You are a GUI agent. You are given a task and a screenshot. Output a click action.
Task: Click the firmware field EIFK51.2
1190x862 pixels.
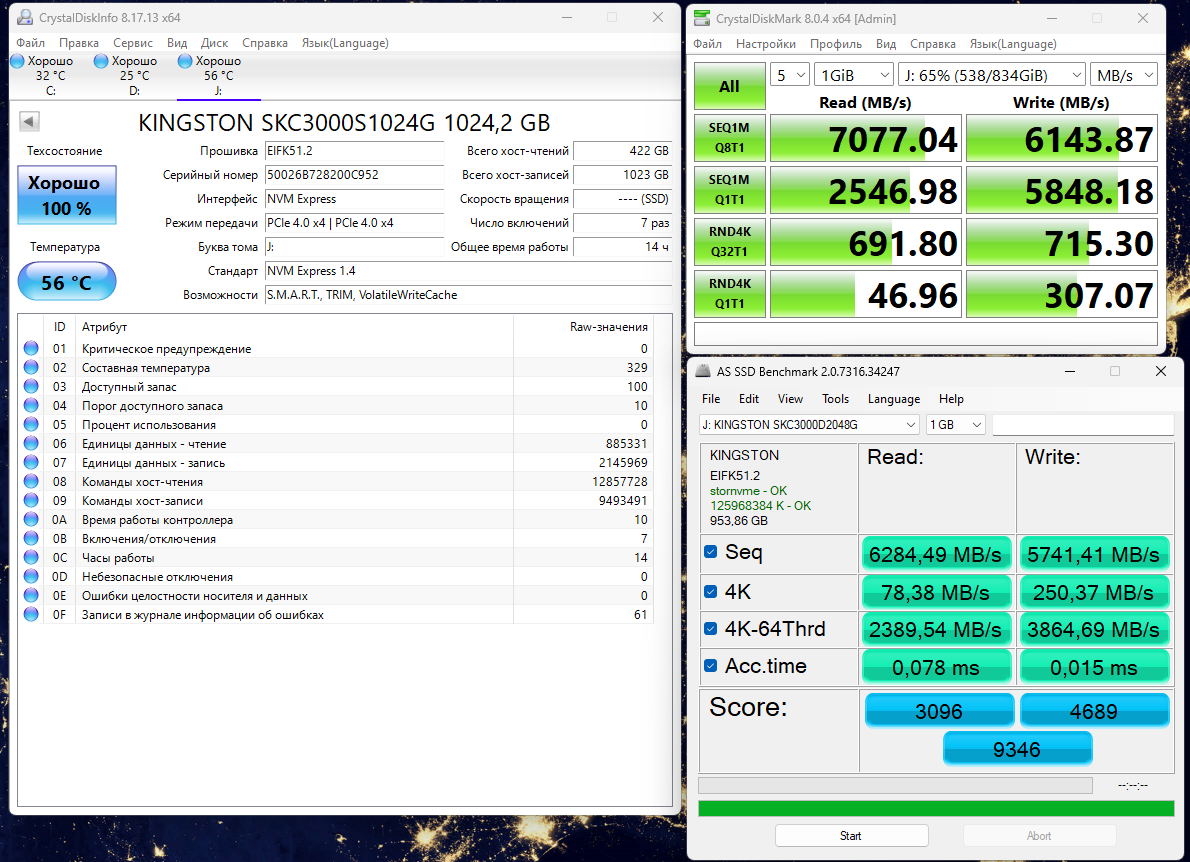[x=354, y=151]
